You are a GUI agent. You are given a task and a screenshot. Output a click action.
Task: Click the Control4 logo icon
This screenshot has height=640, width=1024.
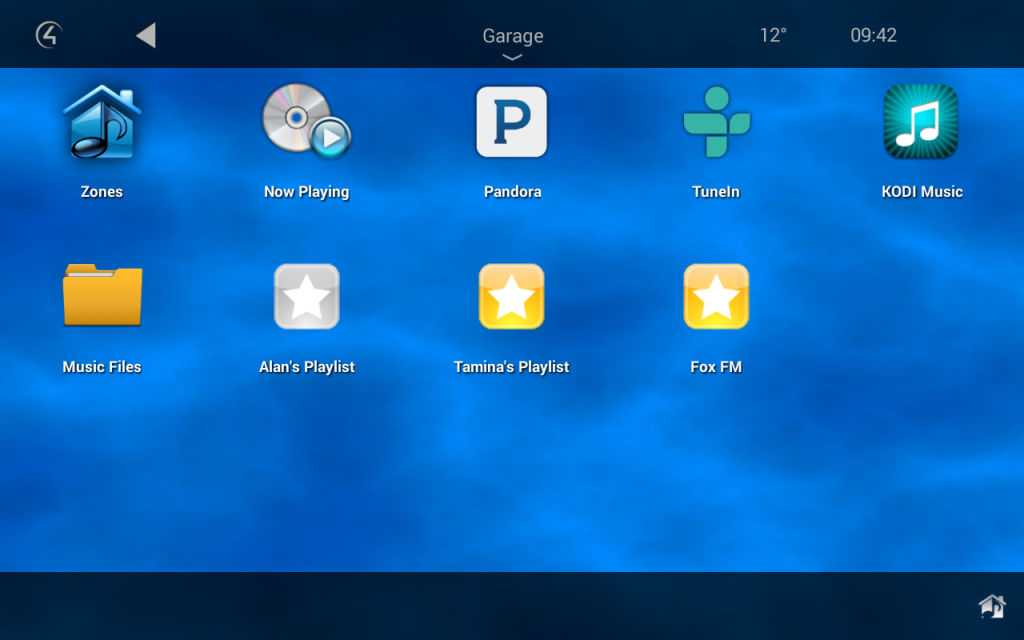pos(49,35)
